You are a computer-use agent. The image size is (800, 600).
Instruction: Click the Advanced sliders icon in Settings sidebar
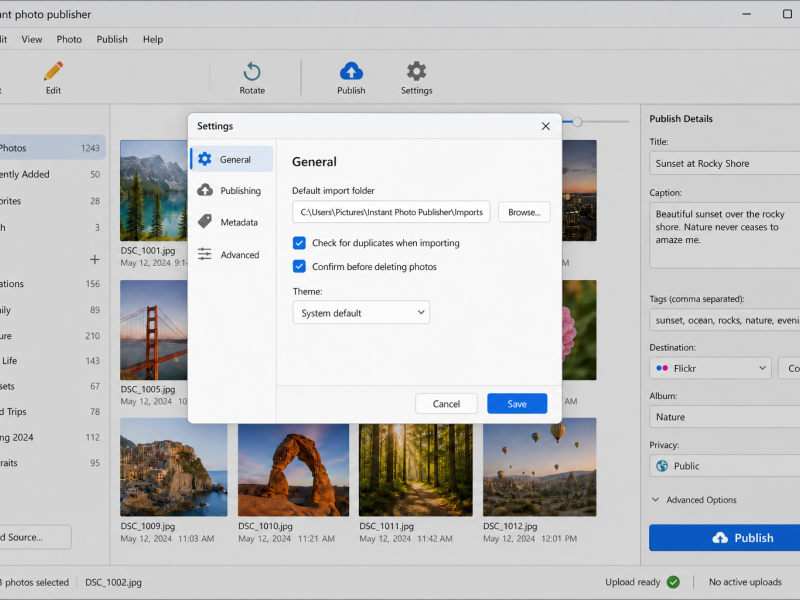pyautogui.click(x=205, y=254)
